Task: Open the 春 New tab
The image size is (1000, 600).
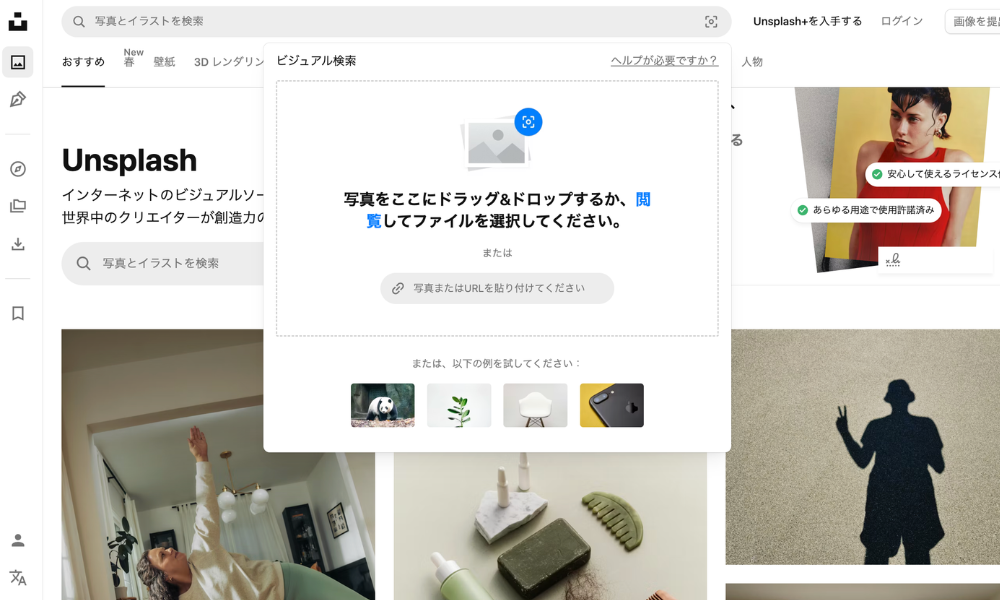Action: (130, 61)
